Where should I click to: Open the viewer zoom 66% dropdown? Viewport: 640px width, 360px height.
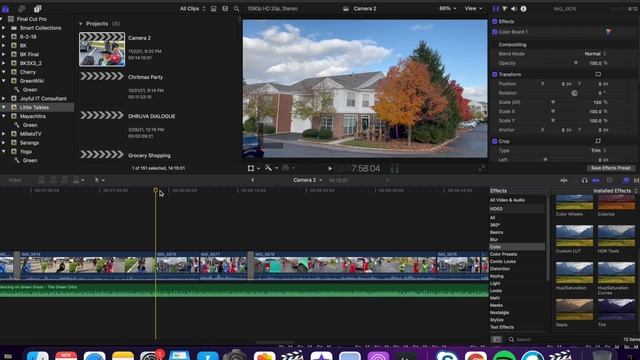click(447, 9)
